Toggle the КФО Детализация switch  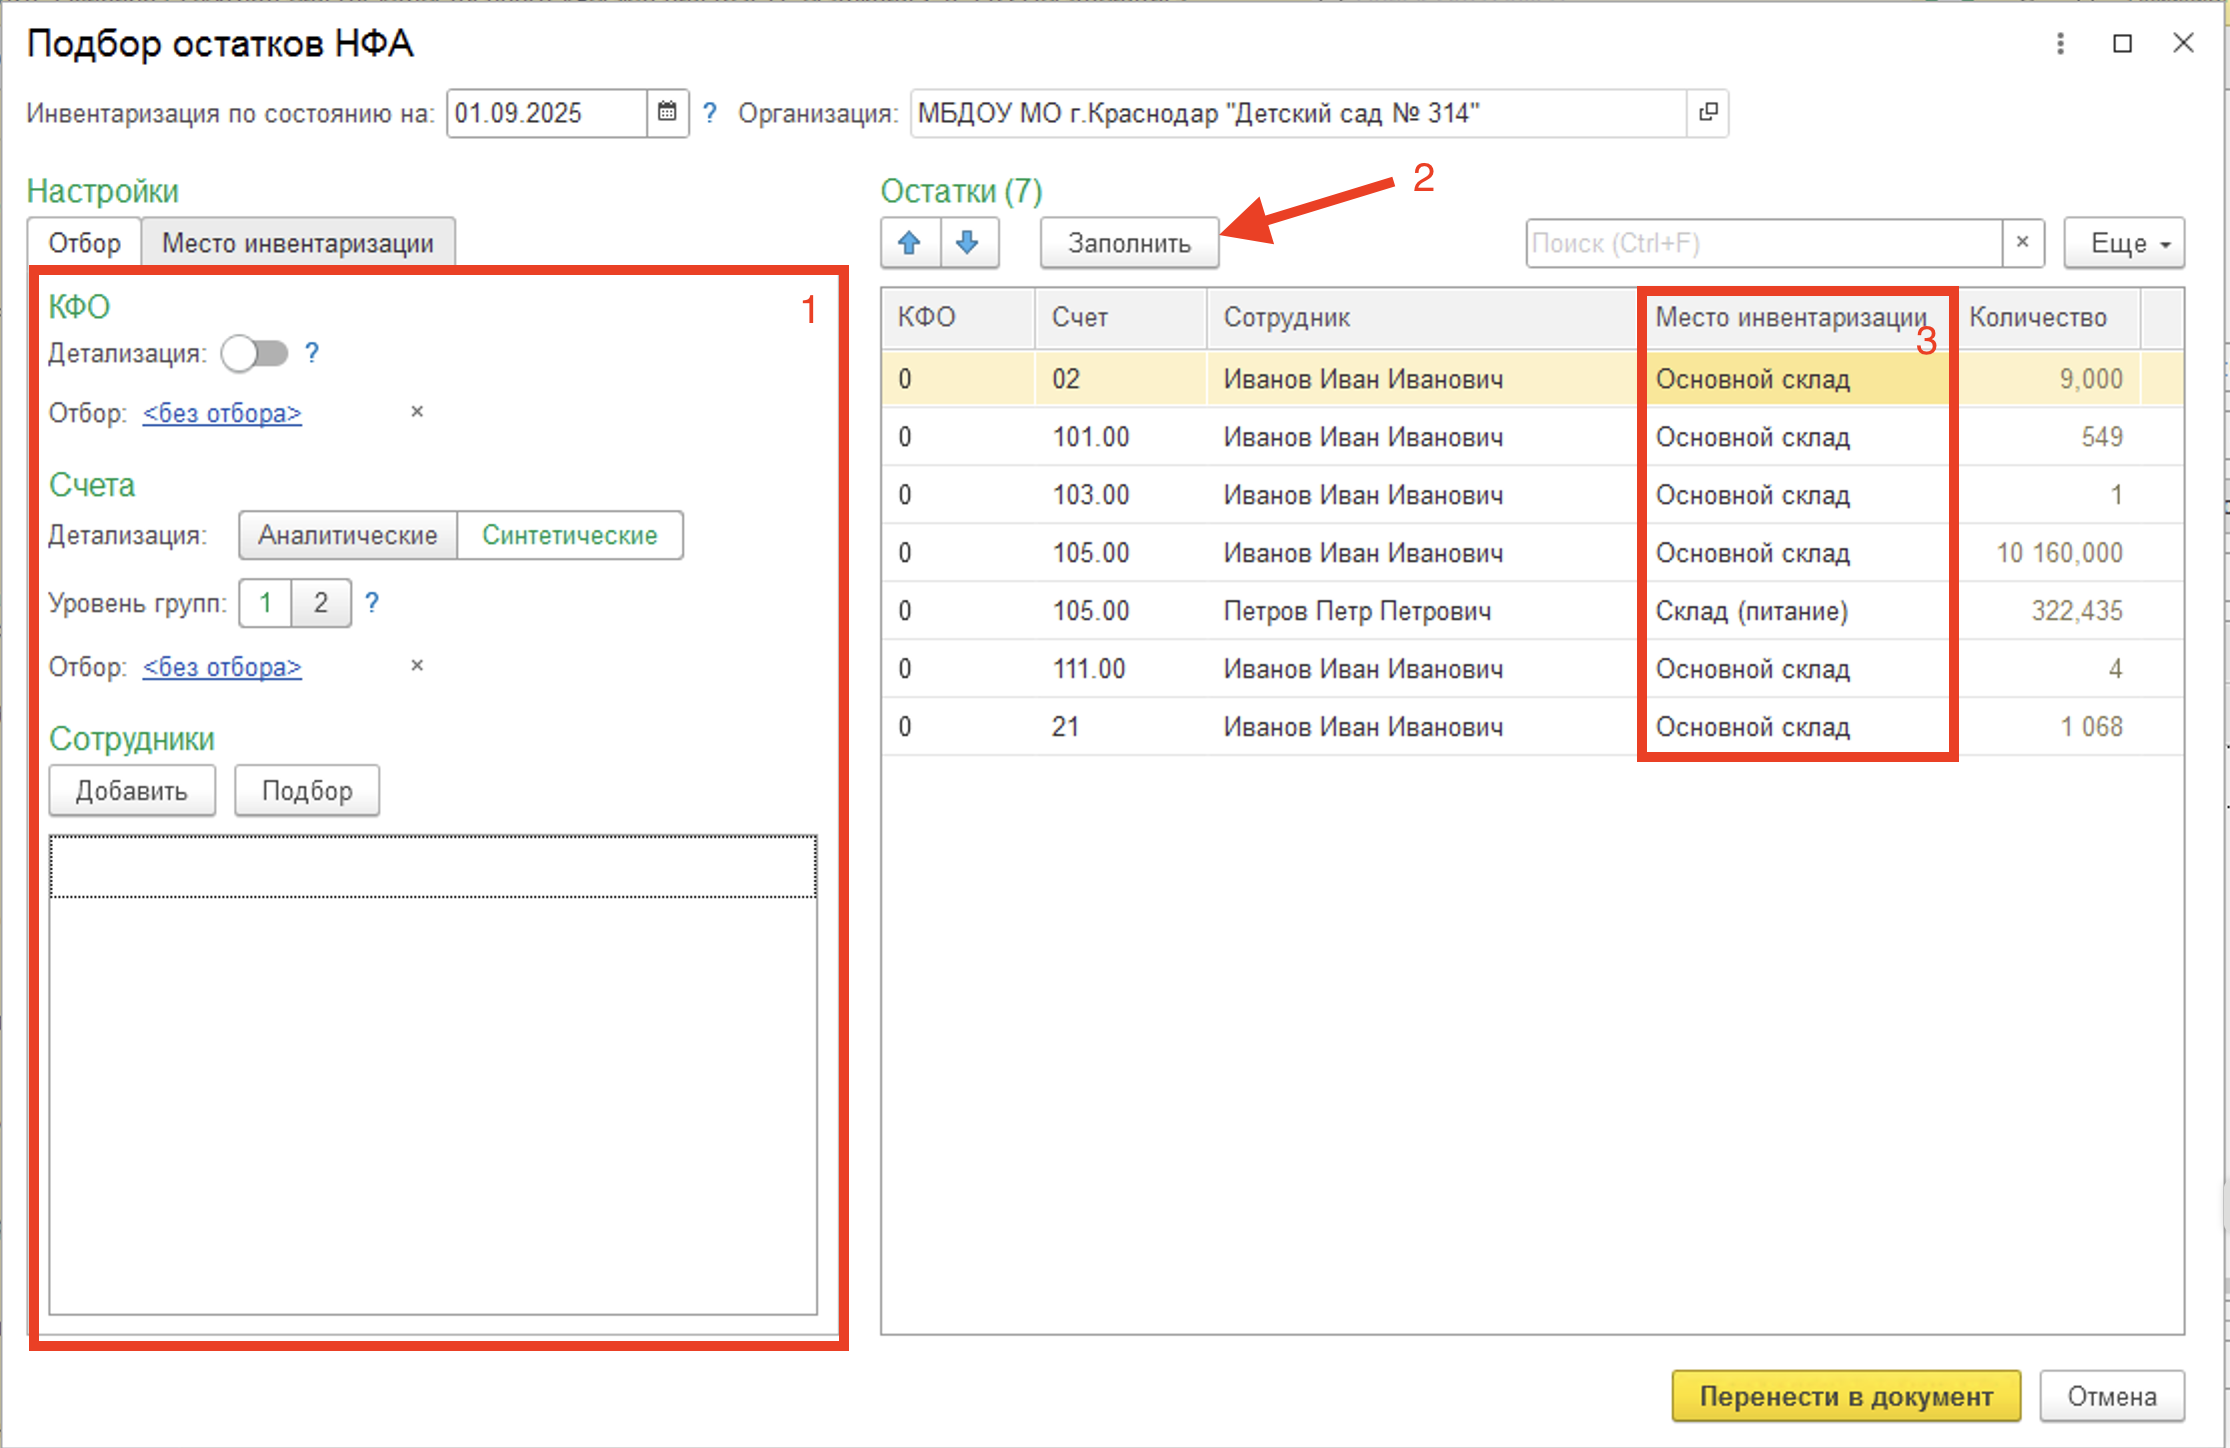(255, 353)
